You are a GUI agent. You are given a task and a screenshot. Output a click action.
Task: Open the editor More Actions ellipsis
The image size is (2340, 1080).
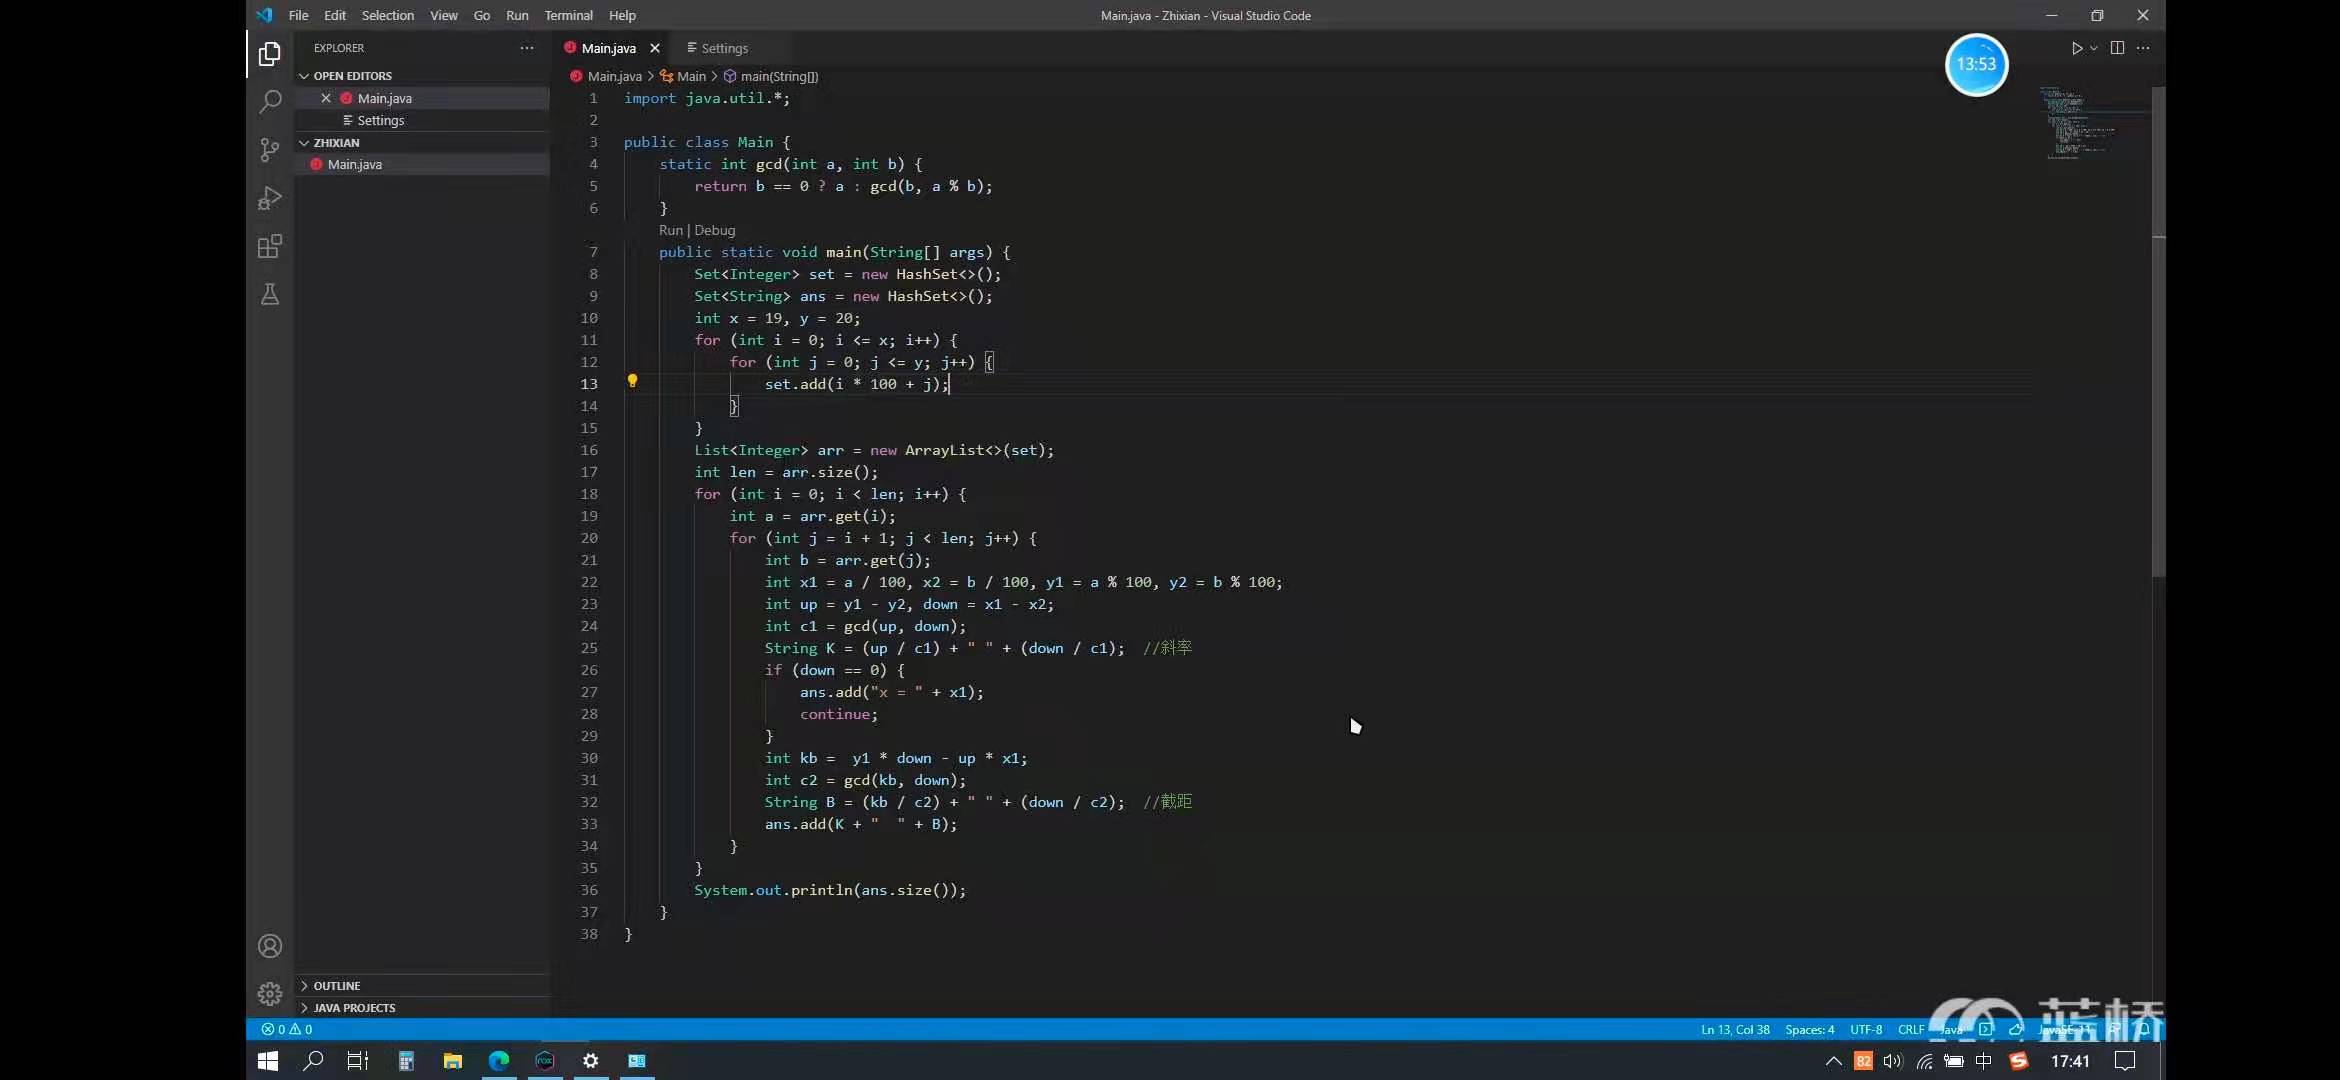coord(2143,48)
